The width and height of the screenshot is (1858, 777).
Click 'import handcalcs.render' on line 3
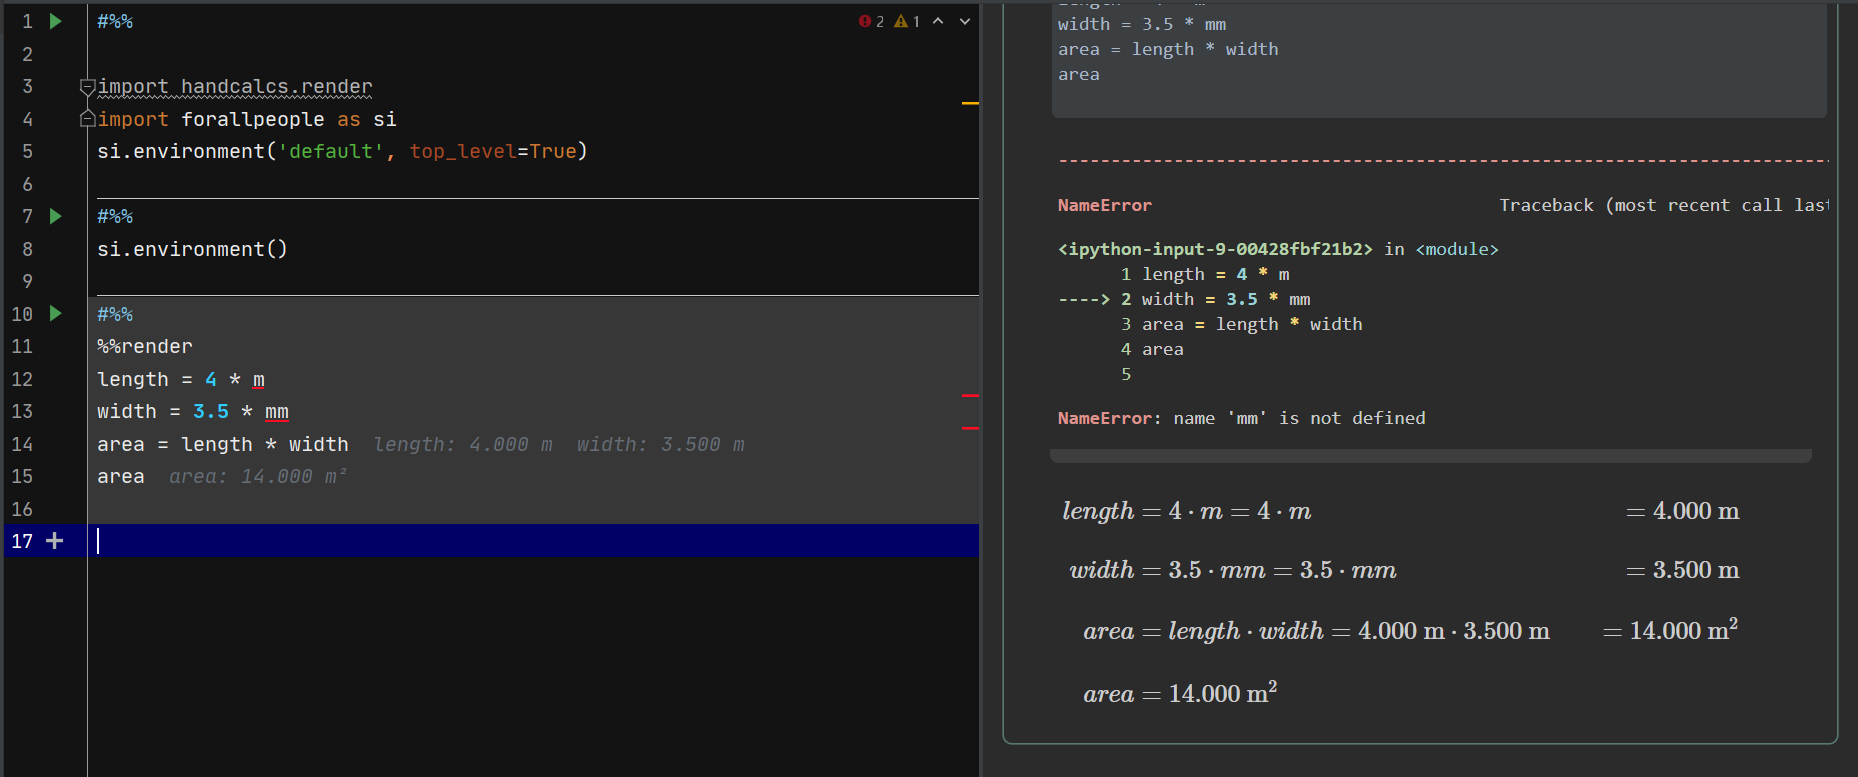pos(235,87)
